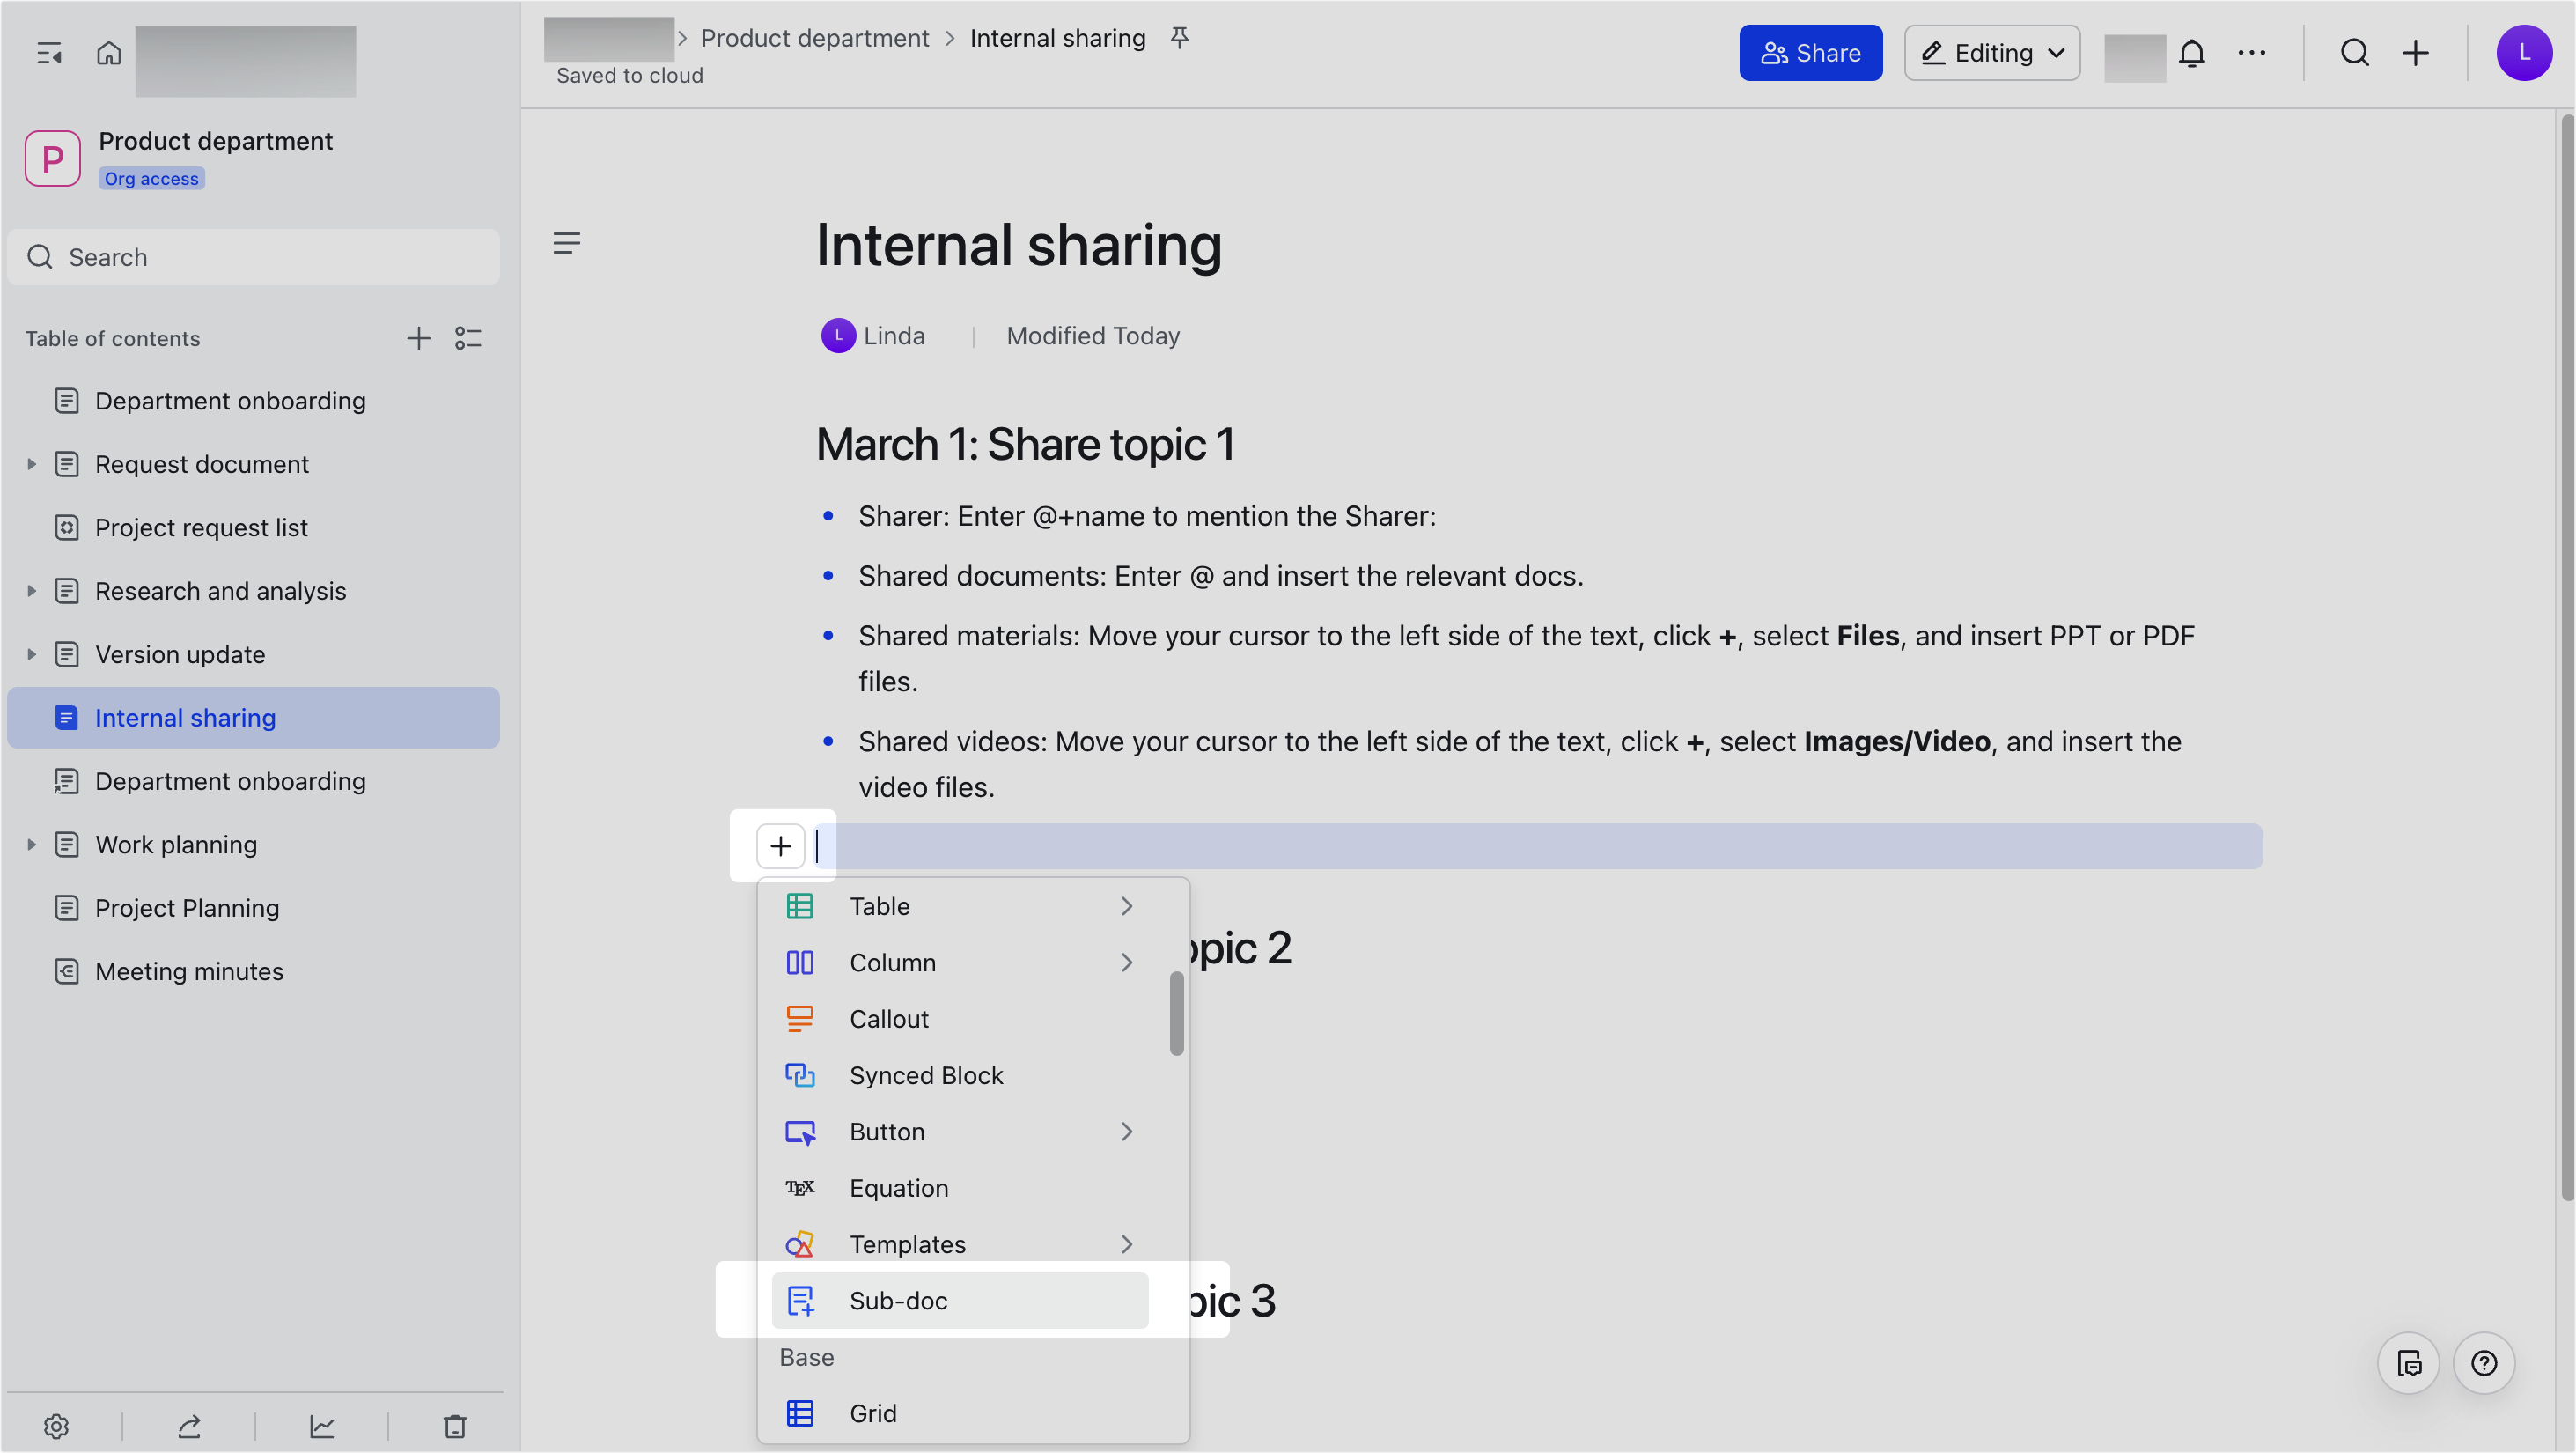Open the Table submenu
Screen dimensions: 2576x1453
(960, 906)
